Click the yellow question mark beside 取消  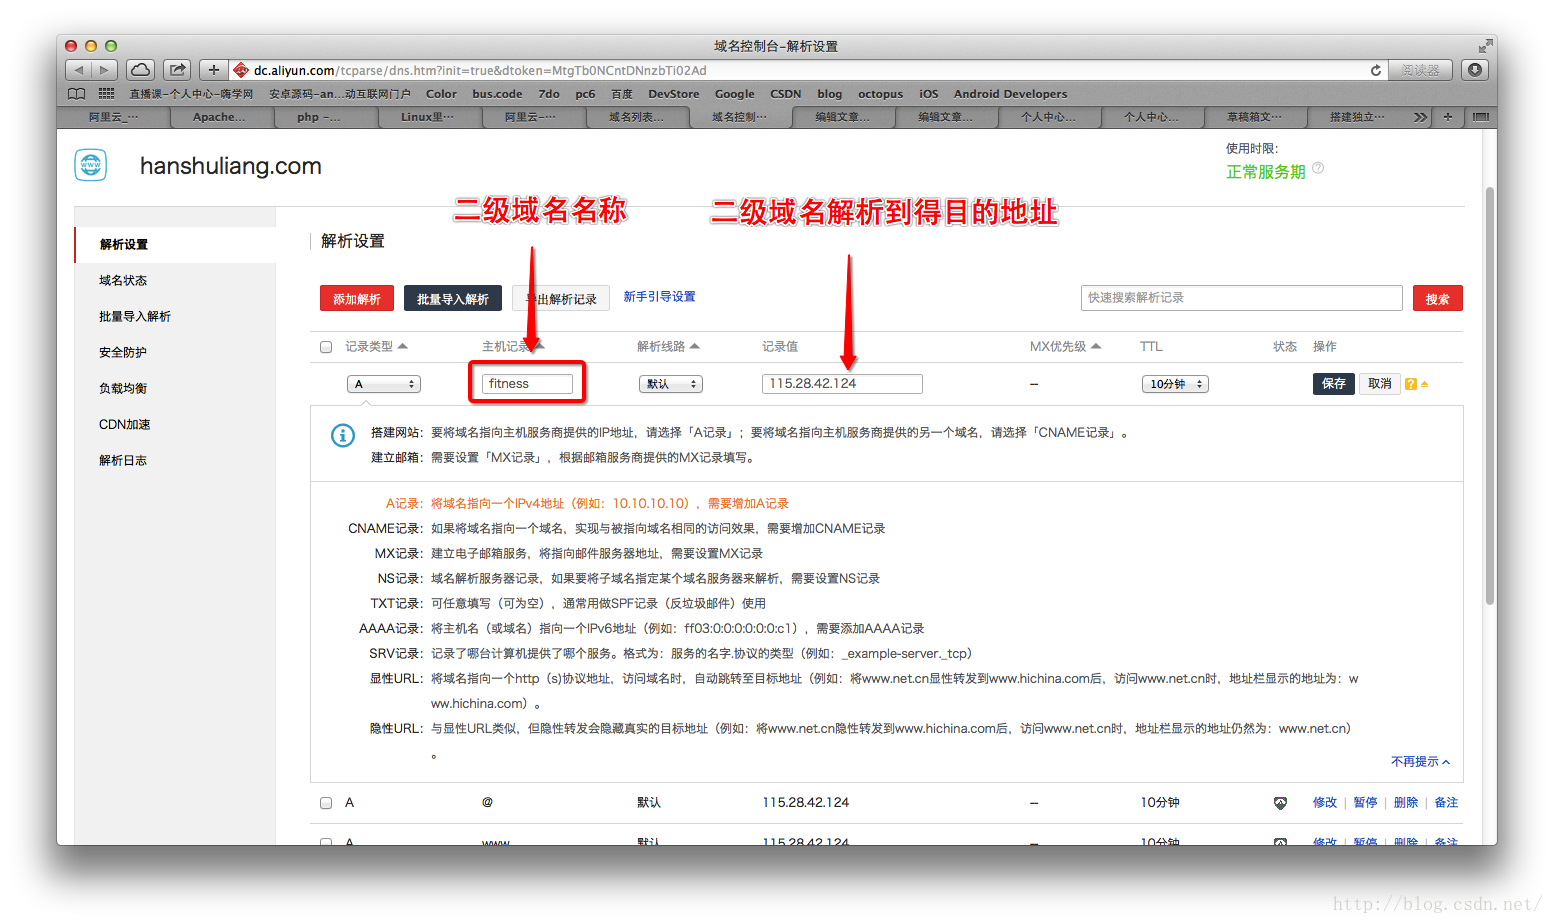click(1411, 384)
